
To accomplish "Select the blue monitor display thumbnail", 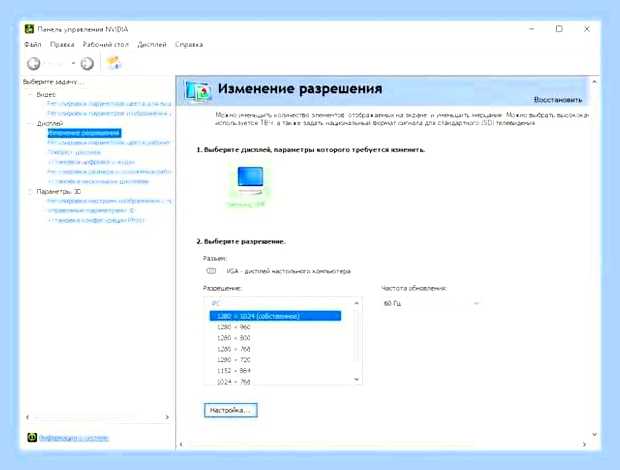I will (x=250, y=180).
